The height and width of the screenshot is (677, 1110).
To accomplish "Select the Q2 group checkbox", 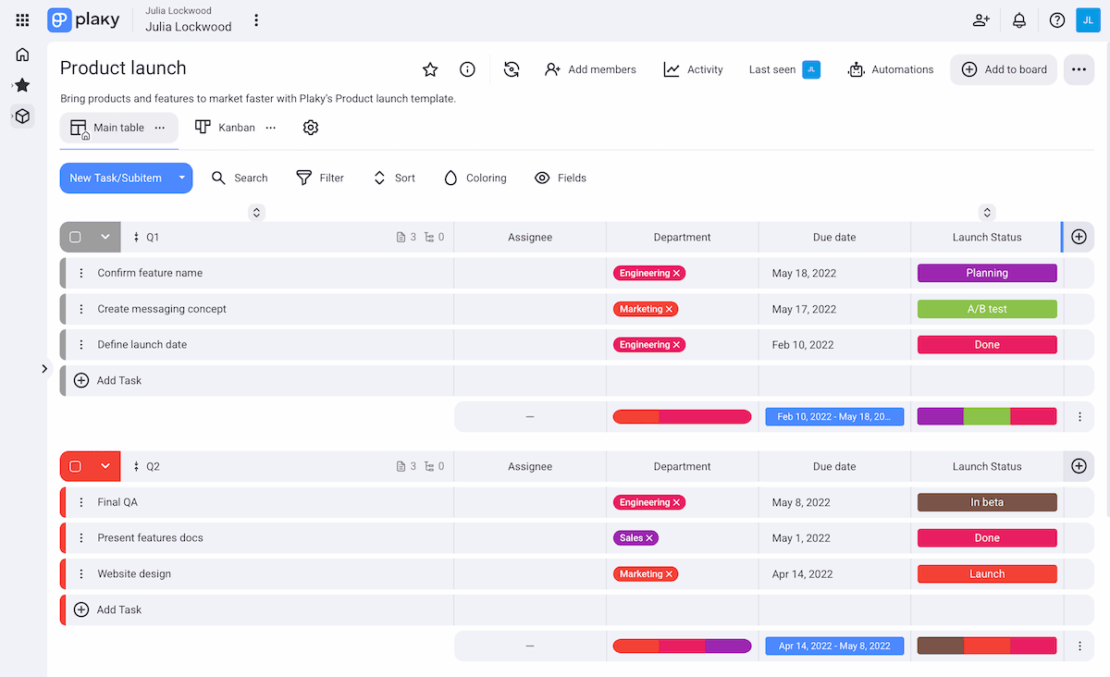I will tap(75, 466).
